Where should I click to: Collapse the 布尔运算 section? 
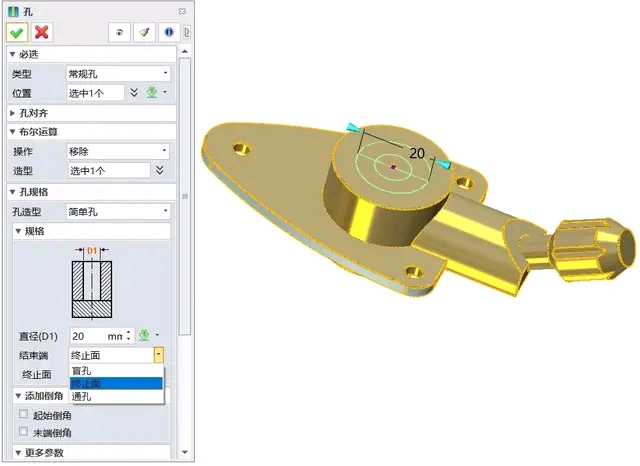(12, 132)
